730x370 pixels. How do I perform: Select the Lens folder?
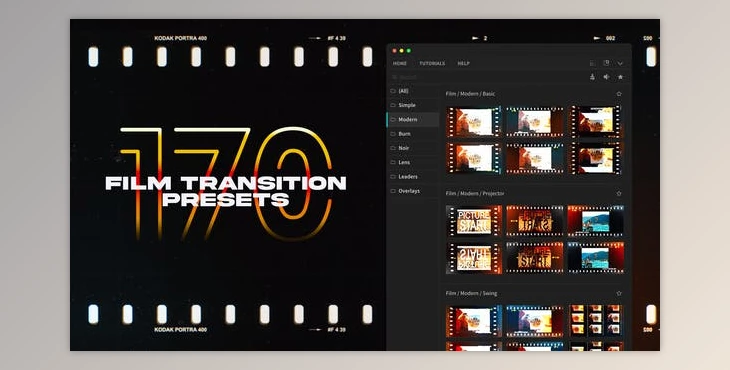(x=413, y=162)
